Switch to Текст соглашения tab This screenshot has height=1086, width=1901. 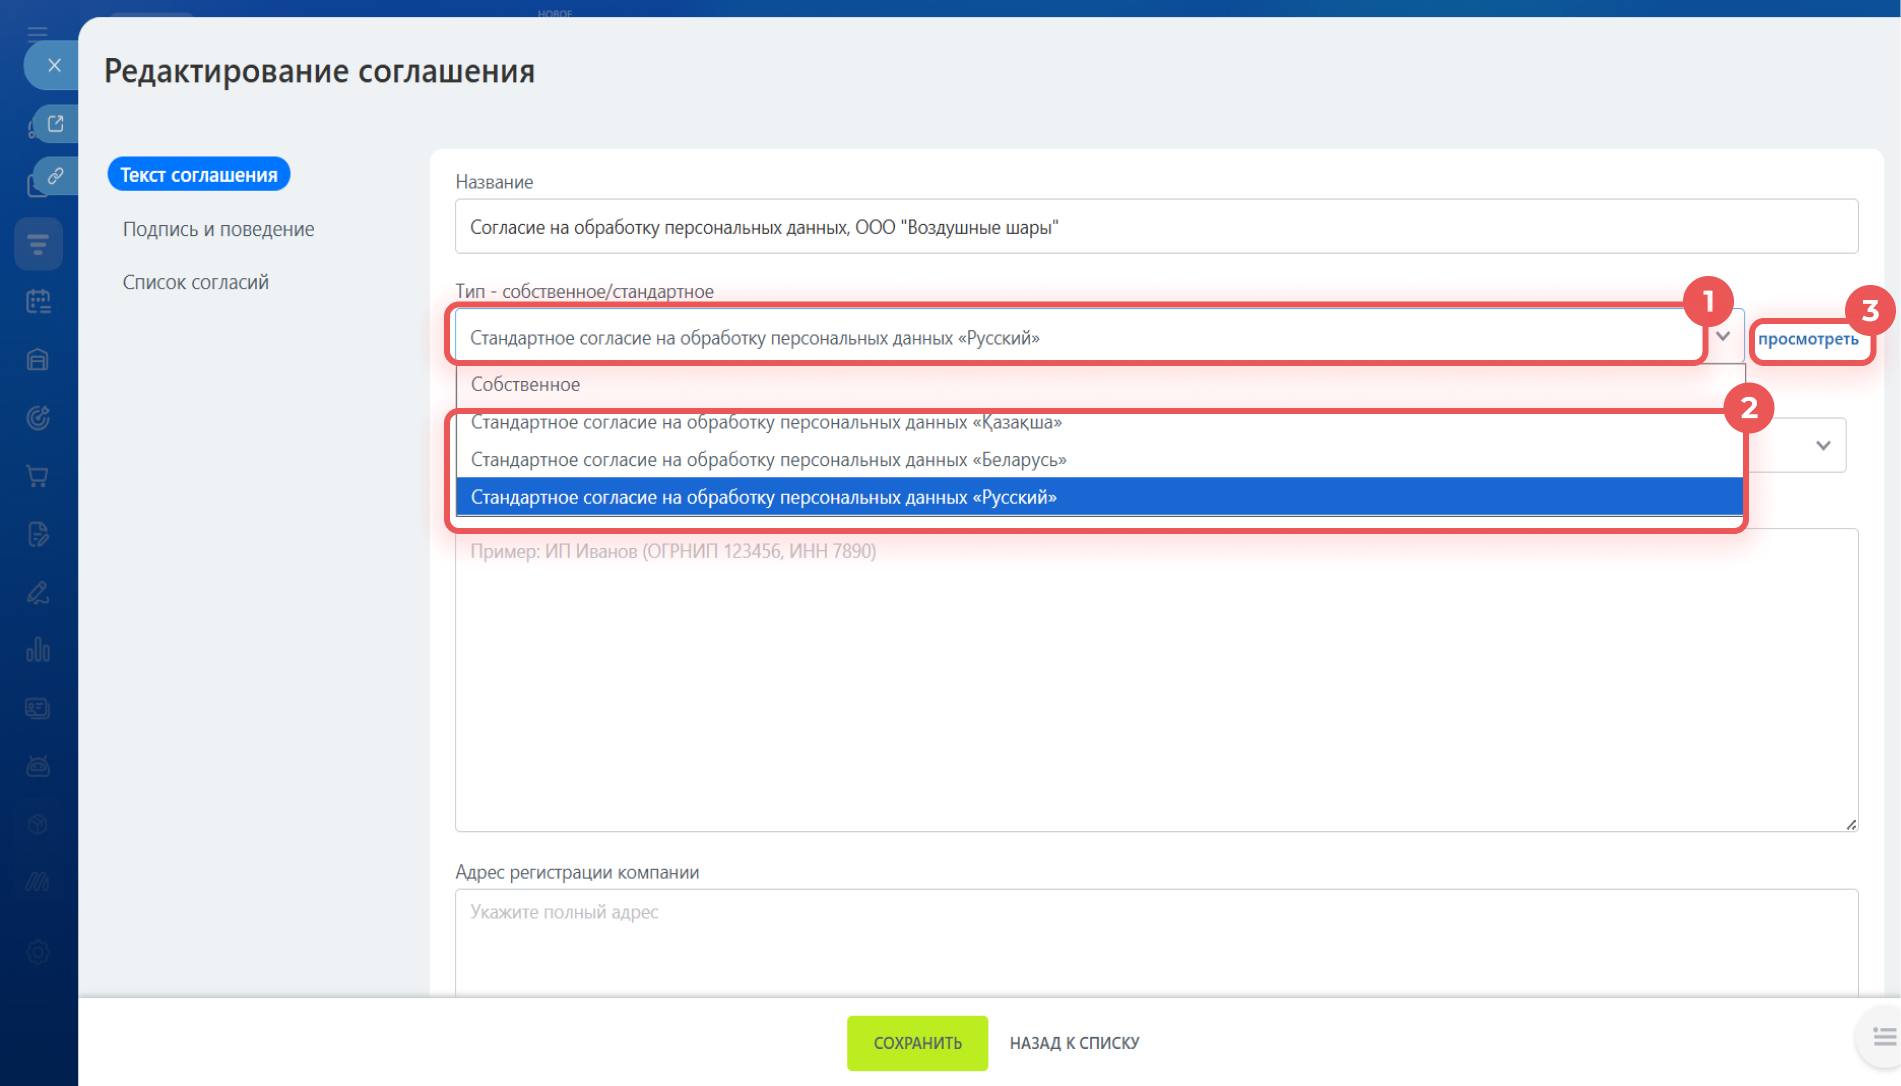pyautogui.click(x=199, y=175)
